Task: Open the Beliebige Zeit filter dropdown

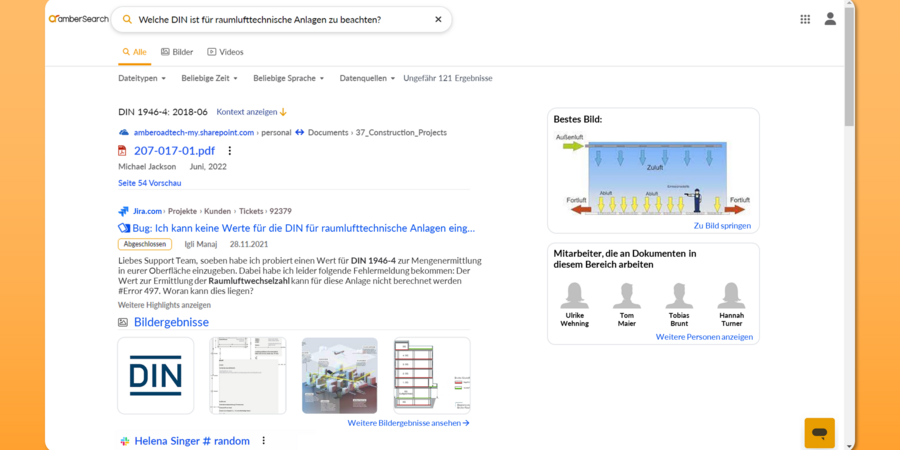Action: (x=210, y=78)
